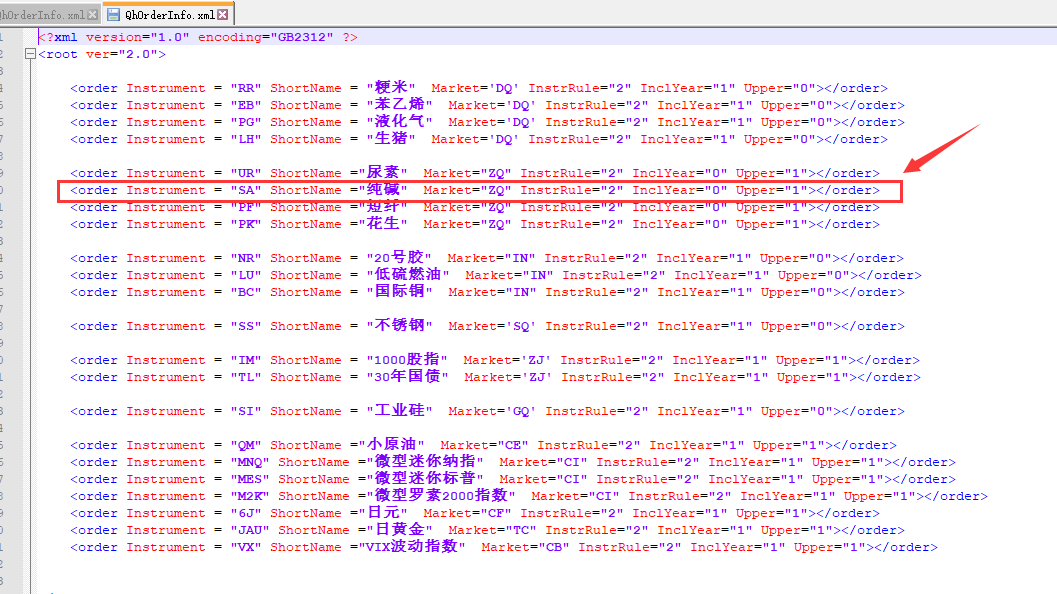Click Instrument "QM" value
The image size is (1057, 594).
245,445
